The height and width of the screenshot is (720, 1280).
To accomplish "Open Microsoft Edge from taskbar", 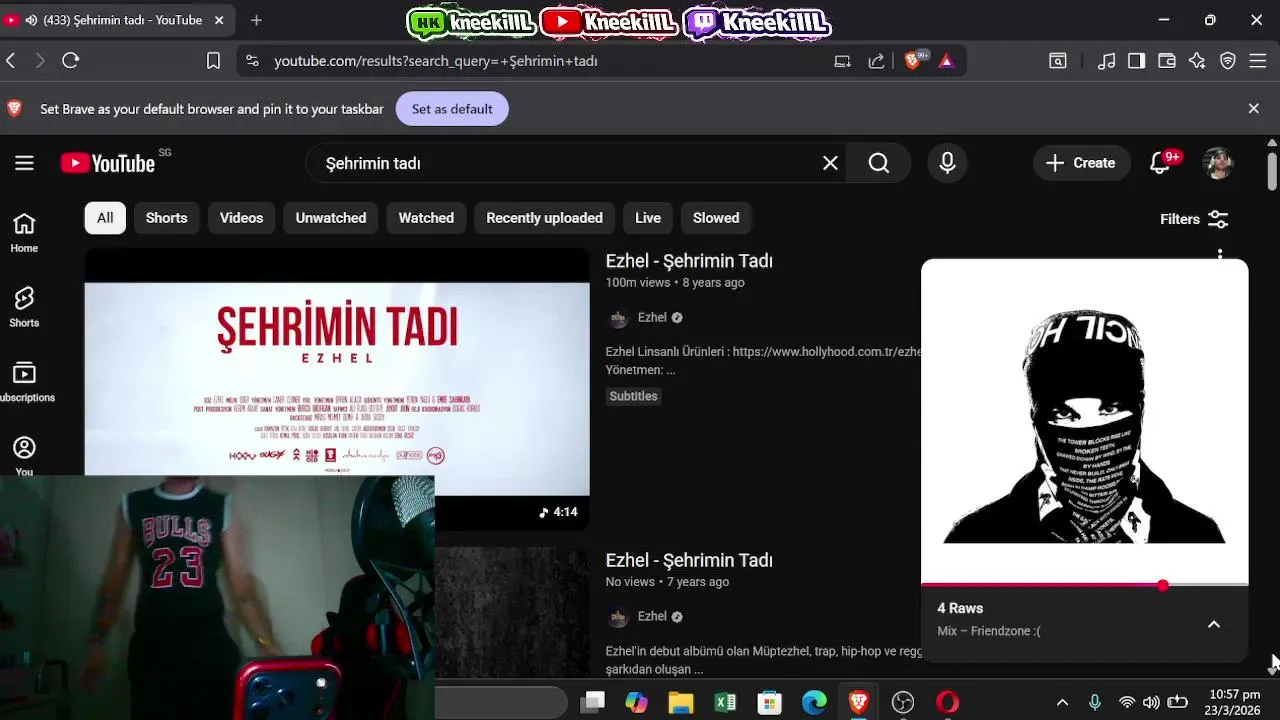I will [x=814, y=703].
